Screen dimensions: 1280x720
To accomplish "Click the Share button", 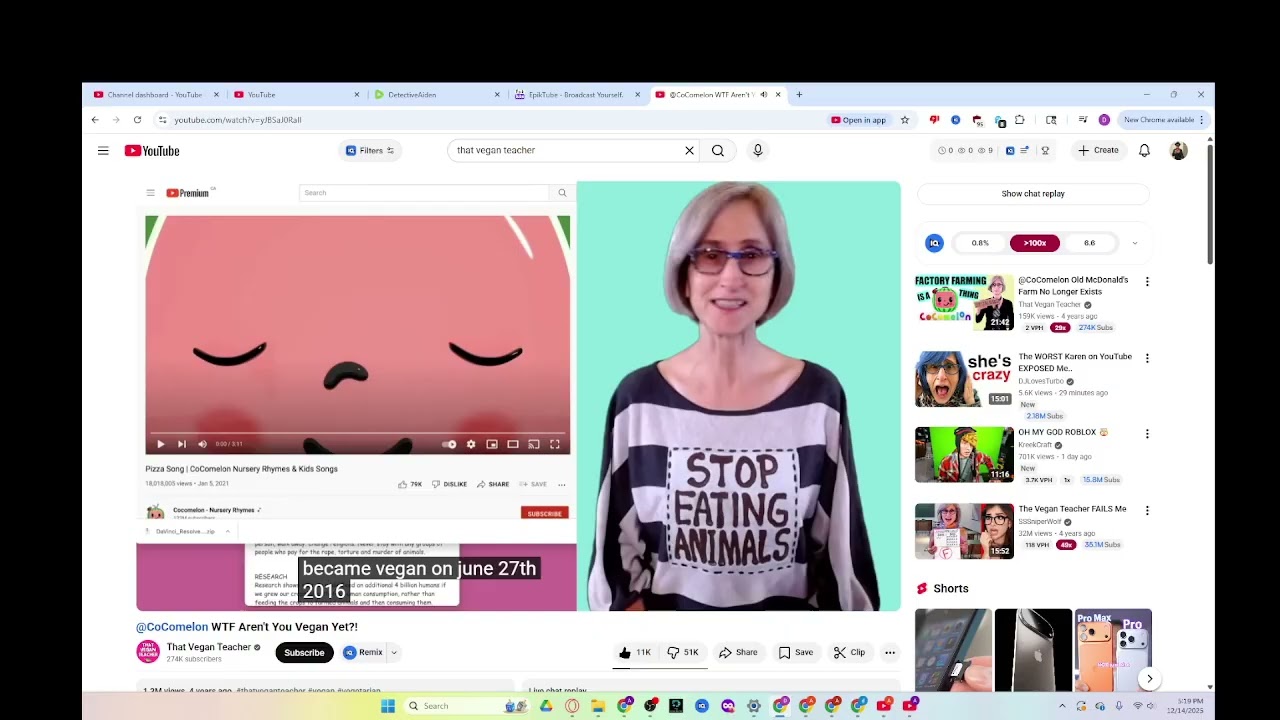I will (x=738, y=652).
